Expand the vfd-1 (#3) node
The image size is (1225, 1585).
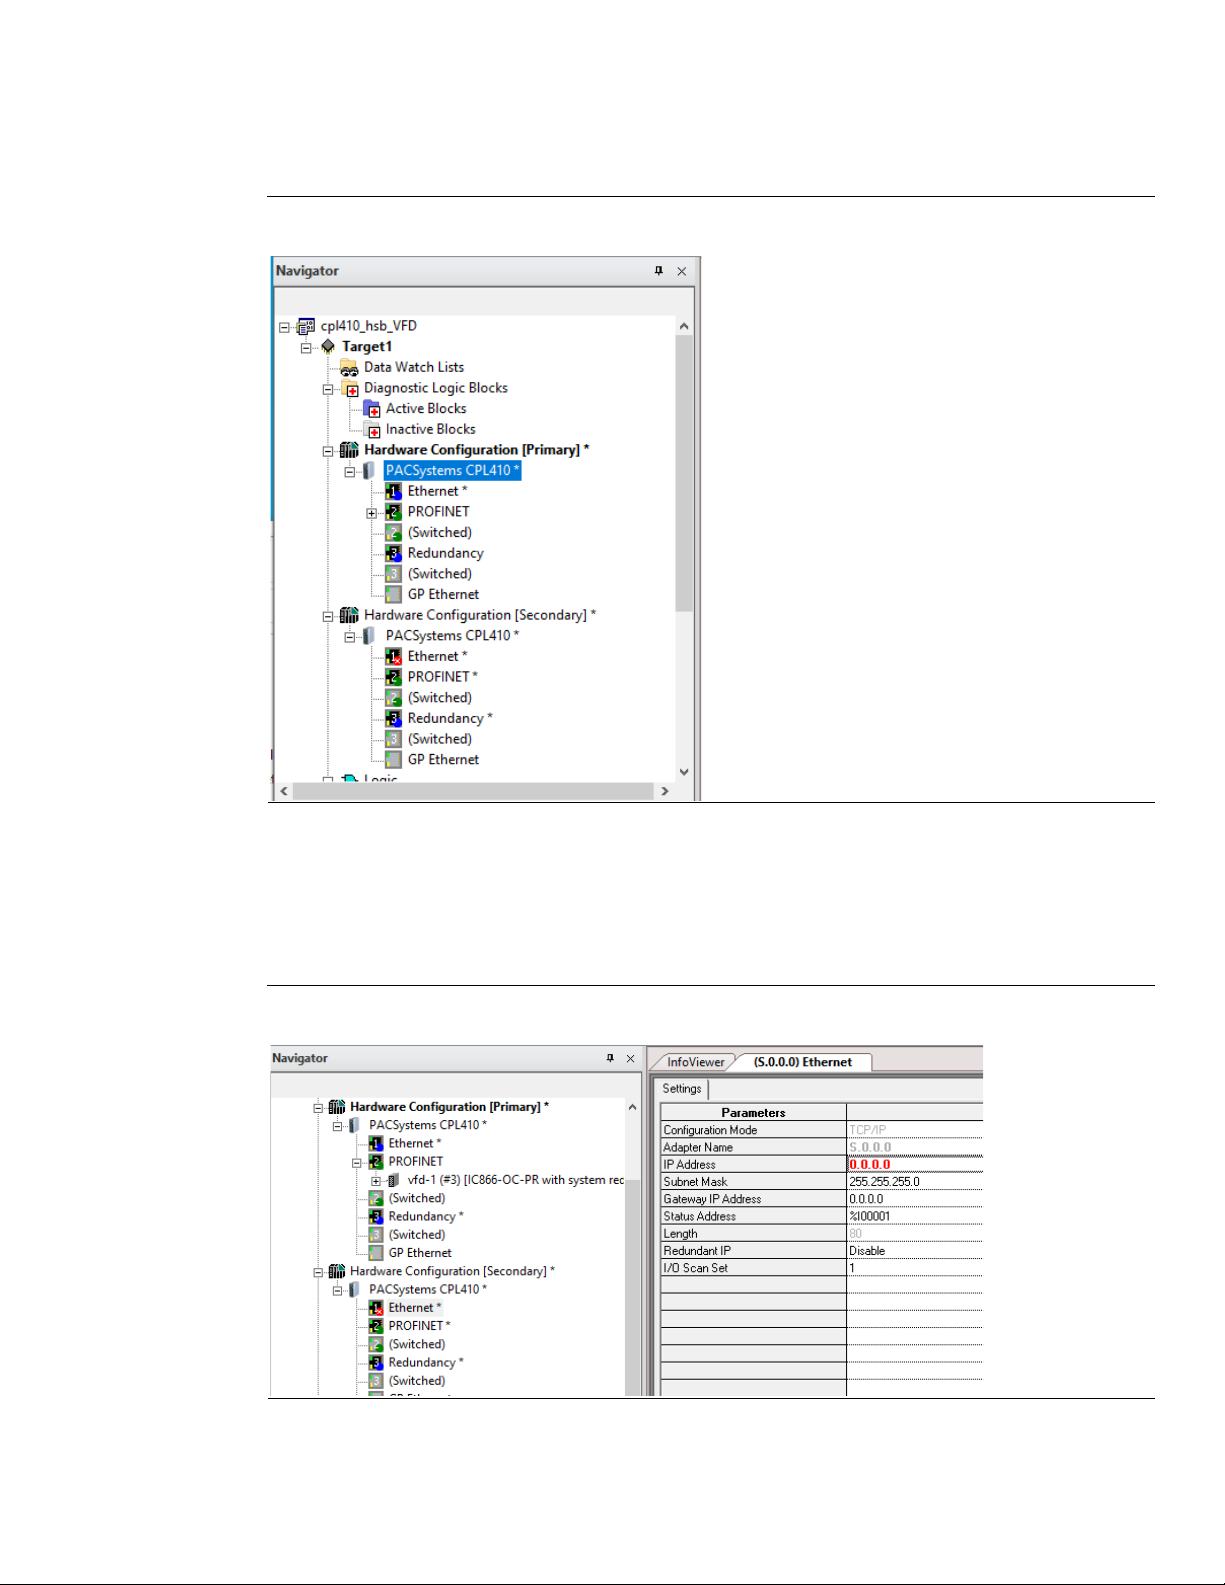pos(376,1181)
